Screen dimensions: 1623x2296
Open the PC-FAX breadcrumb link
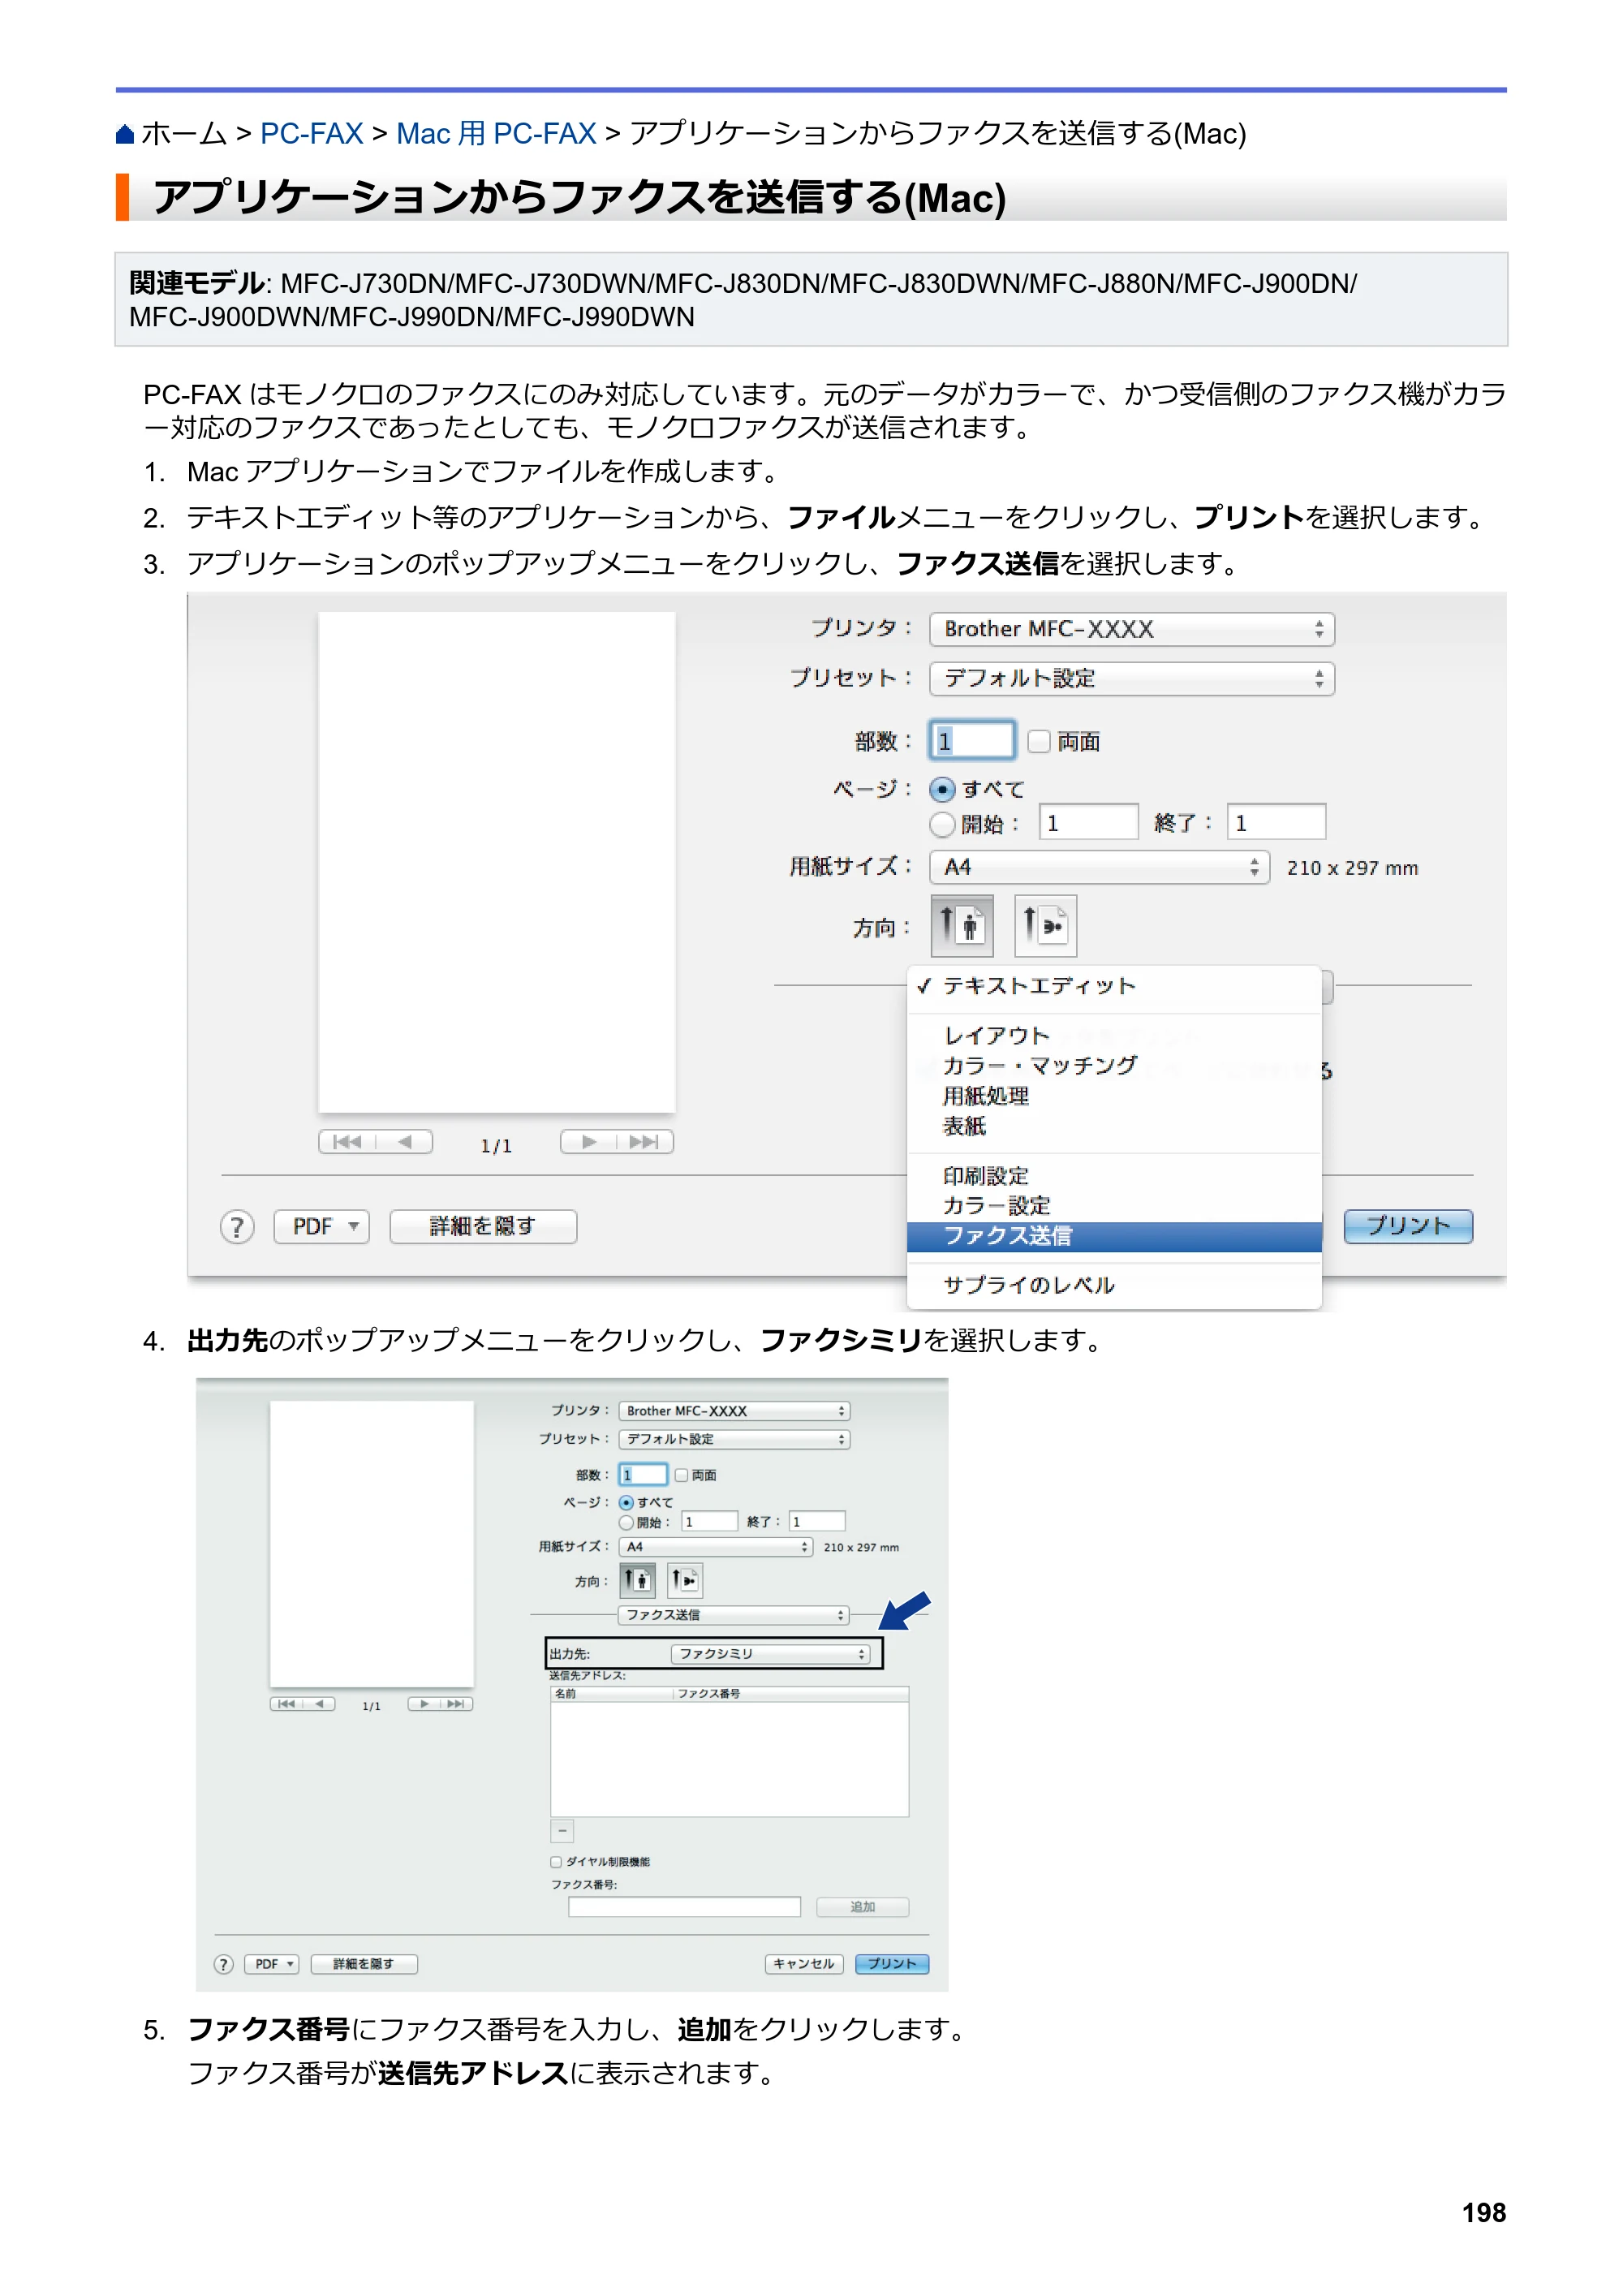tap(311, 134)
